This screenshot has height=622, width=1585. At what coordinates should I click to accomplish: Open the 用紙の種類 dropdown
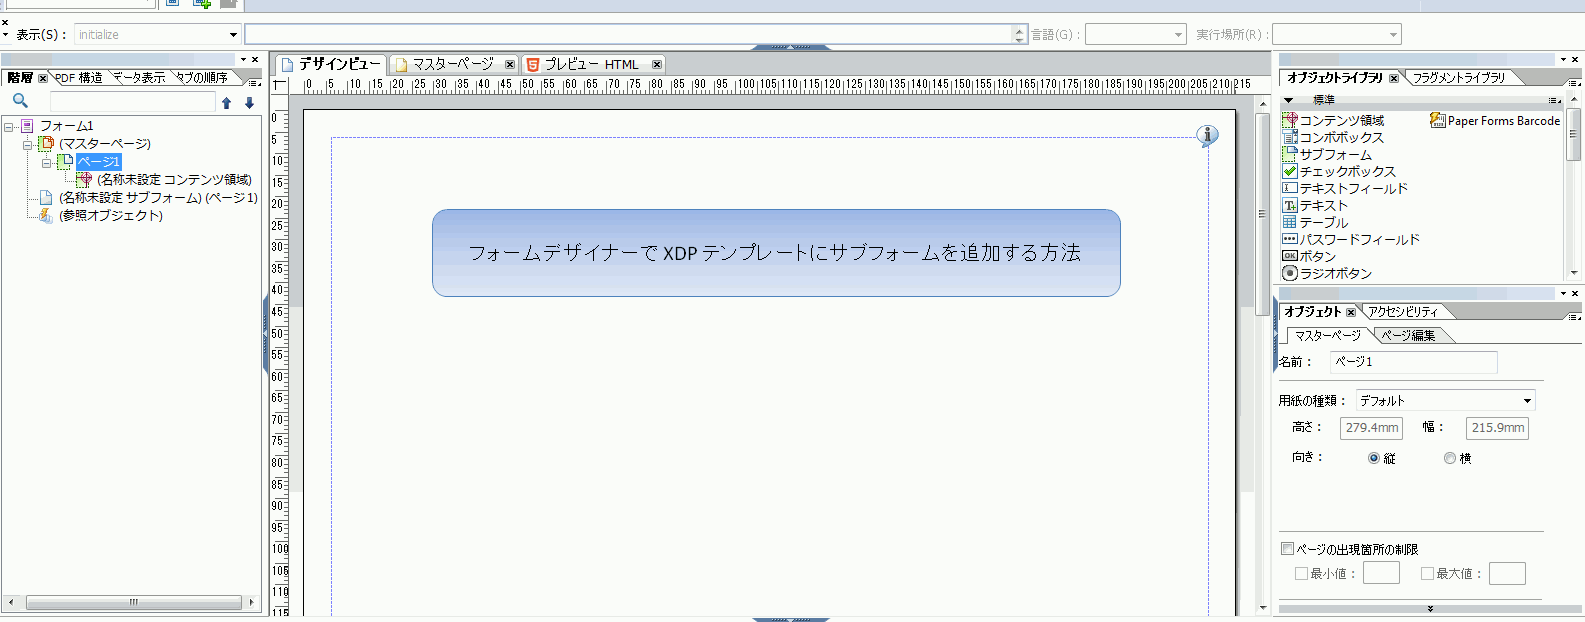click(1527, 401)
